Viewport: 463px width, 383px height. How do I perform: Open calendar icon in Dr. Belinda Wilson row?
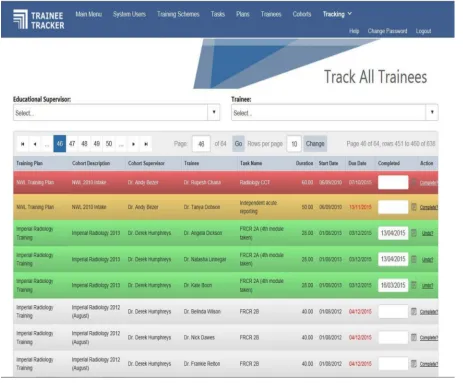click(x=414, y=311)
